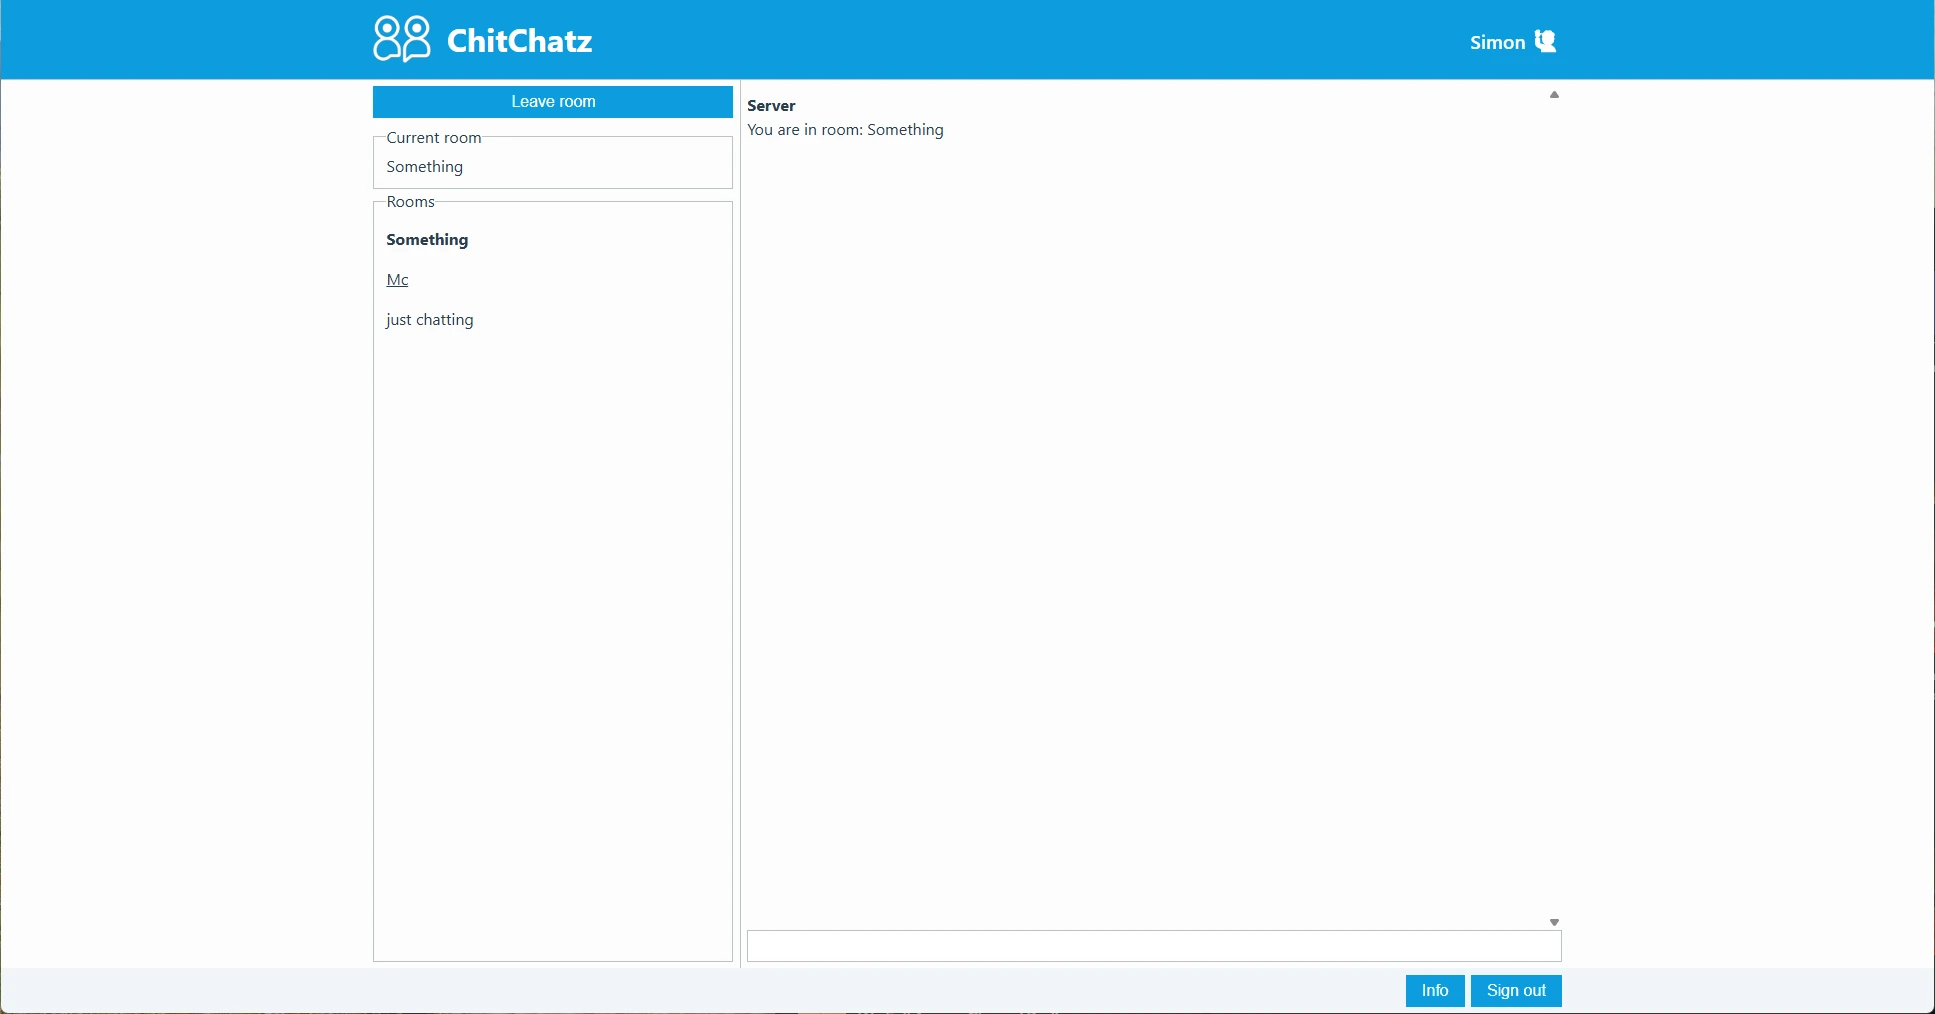Sign out of ChitChatz
This screenshot has height=1014, width=1935.
1516,991
